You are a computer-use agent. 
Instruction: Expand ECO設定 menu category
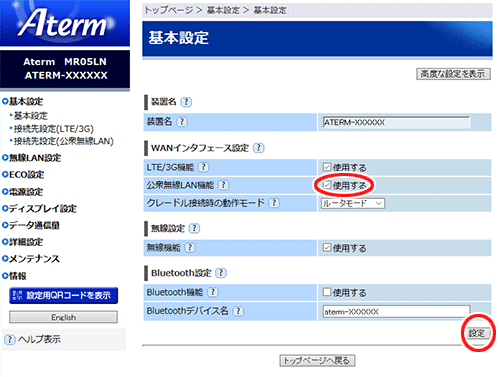tap(23, 174)
